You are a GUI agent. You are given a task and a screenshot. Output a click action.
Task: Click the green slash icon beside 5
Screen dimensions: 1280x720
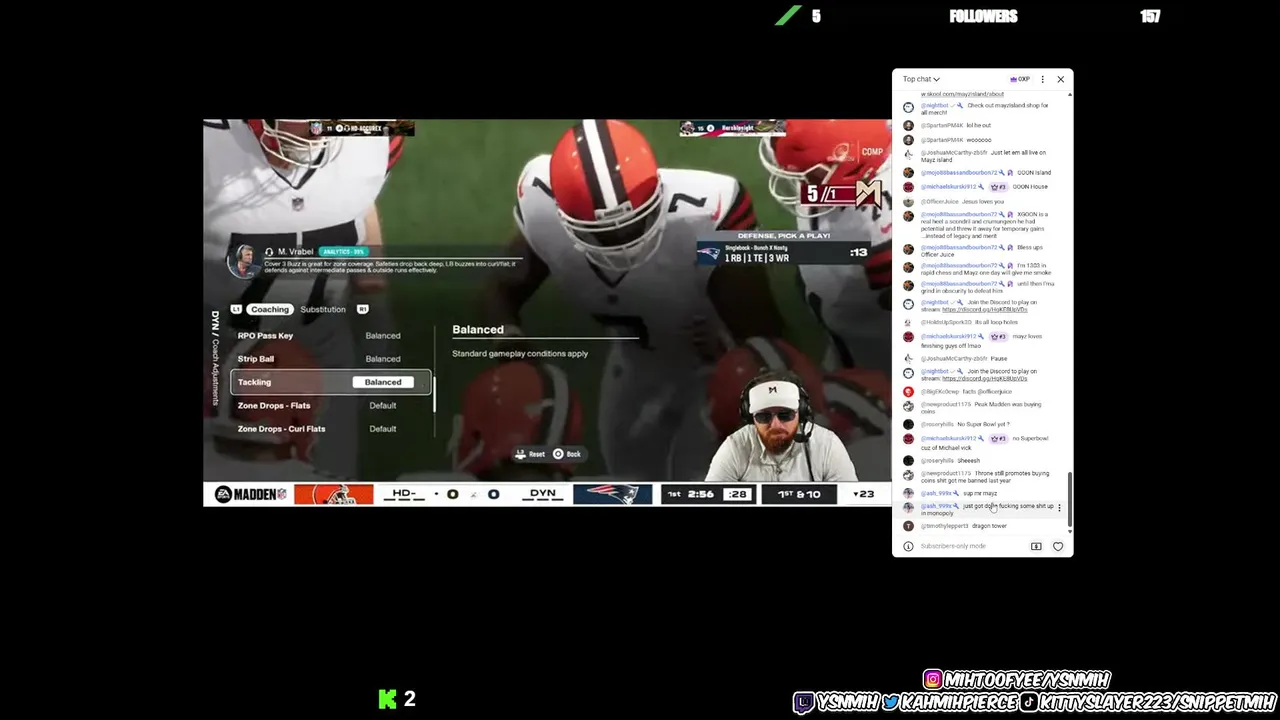[789, 15]
